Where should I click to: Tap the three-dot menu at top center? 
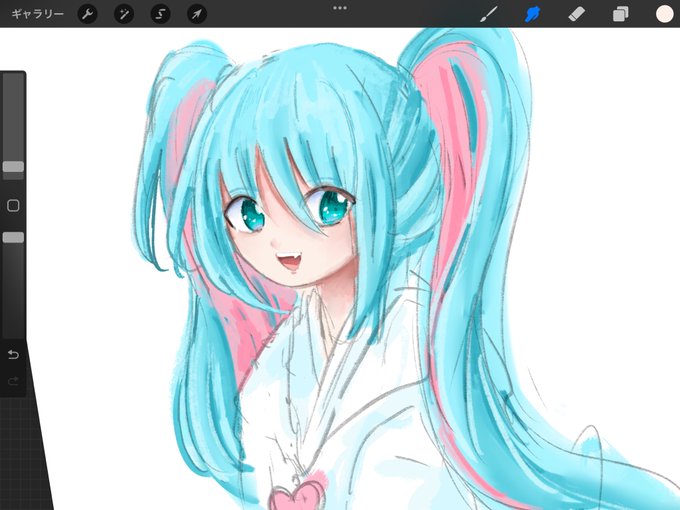point(340,8)
